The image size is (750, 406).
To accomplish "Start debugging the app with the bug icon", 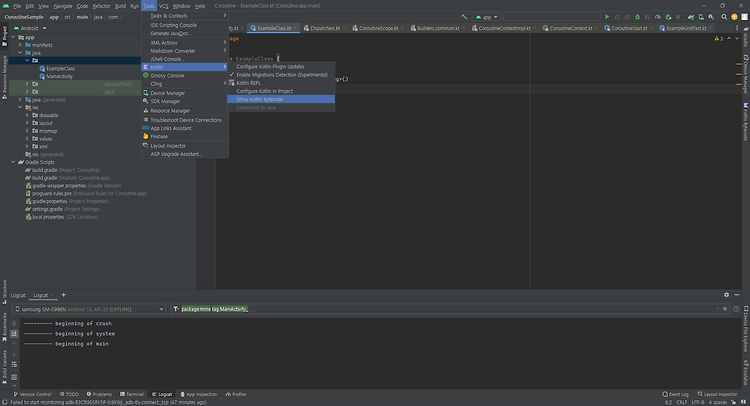I will 637,17.
